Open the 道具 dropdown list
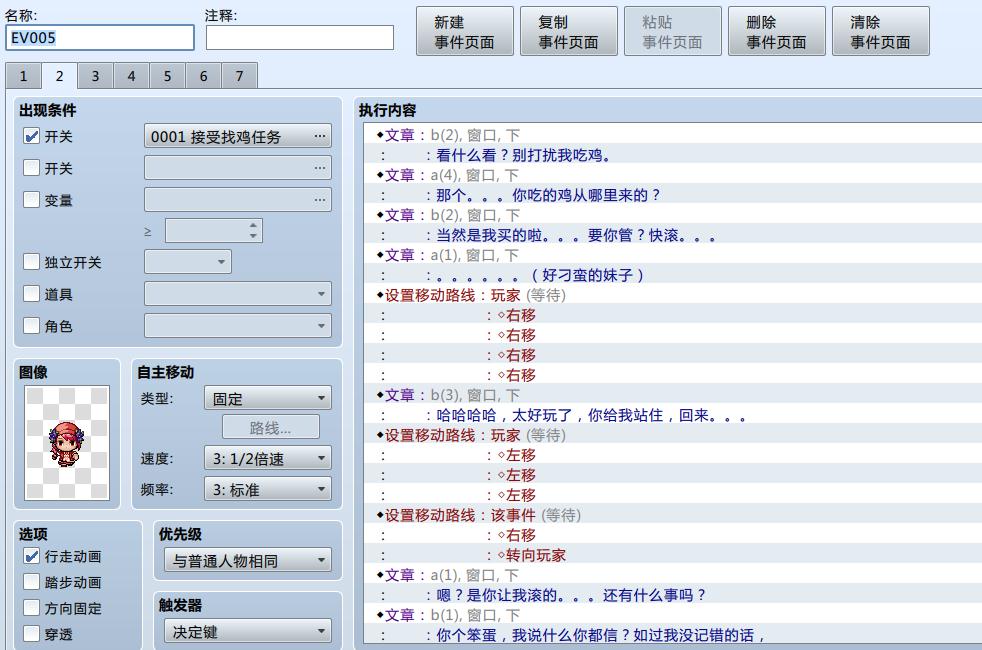Screen dimensions: 982x650 coord(238,293)
